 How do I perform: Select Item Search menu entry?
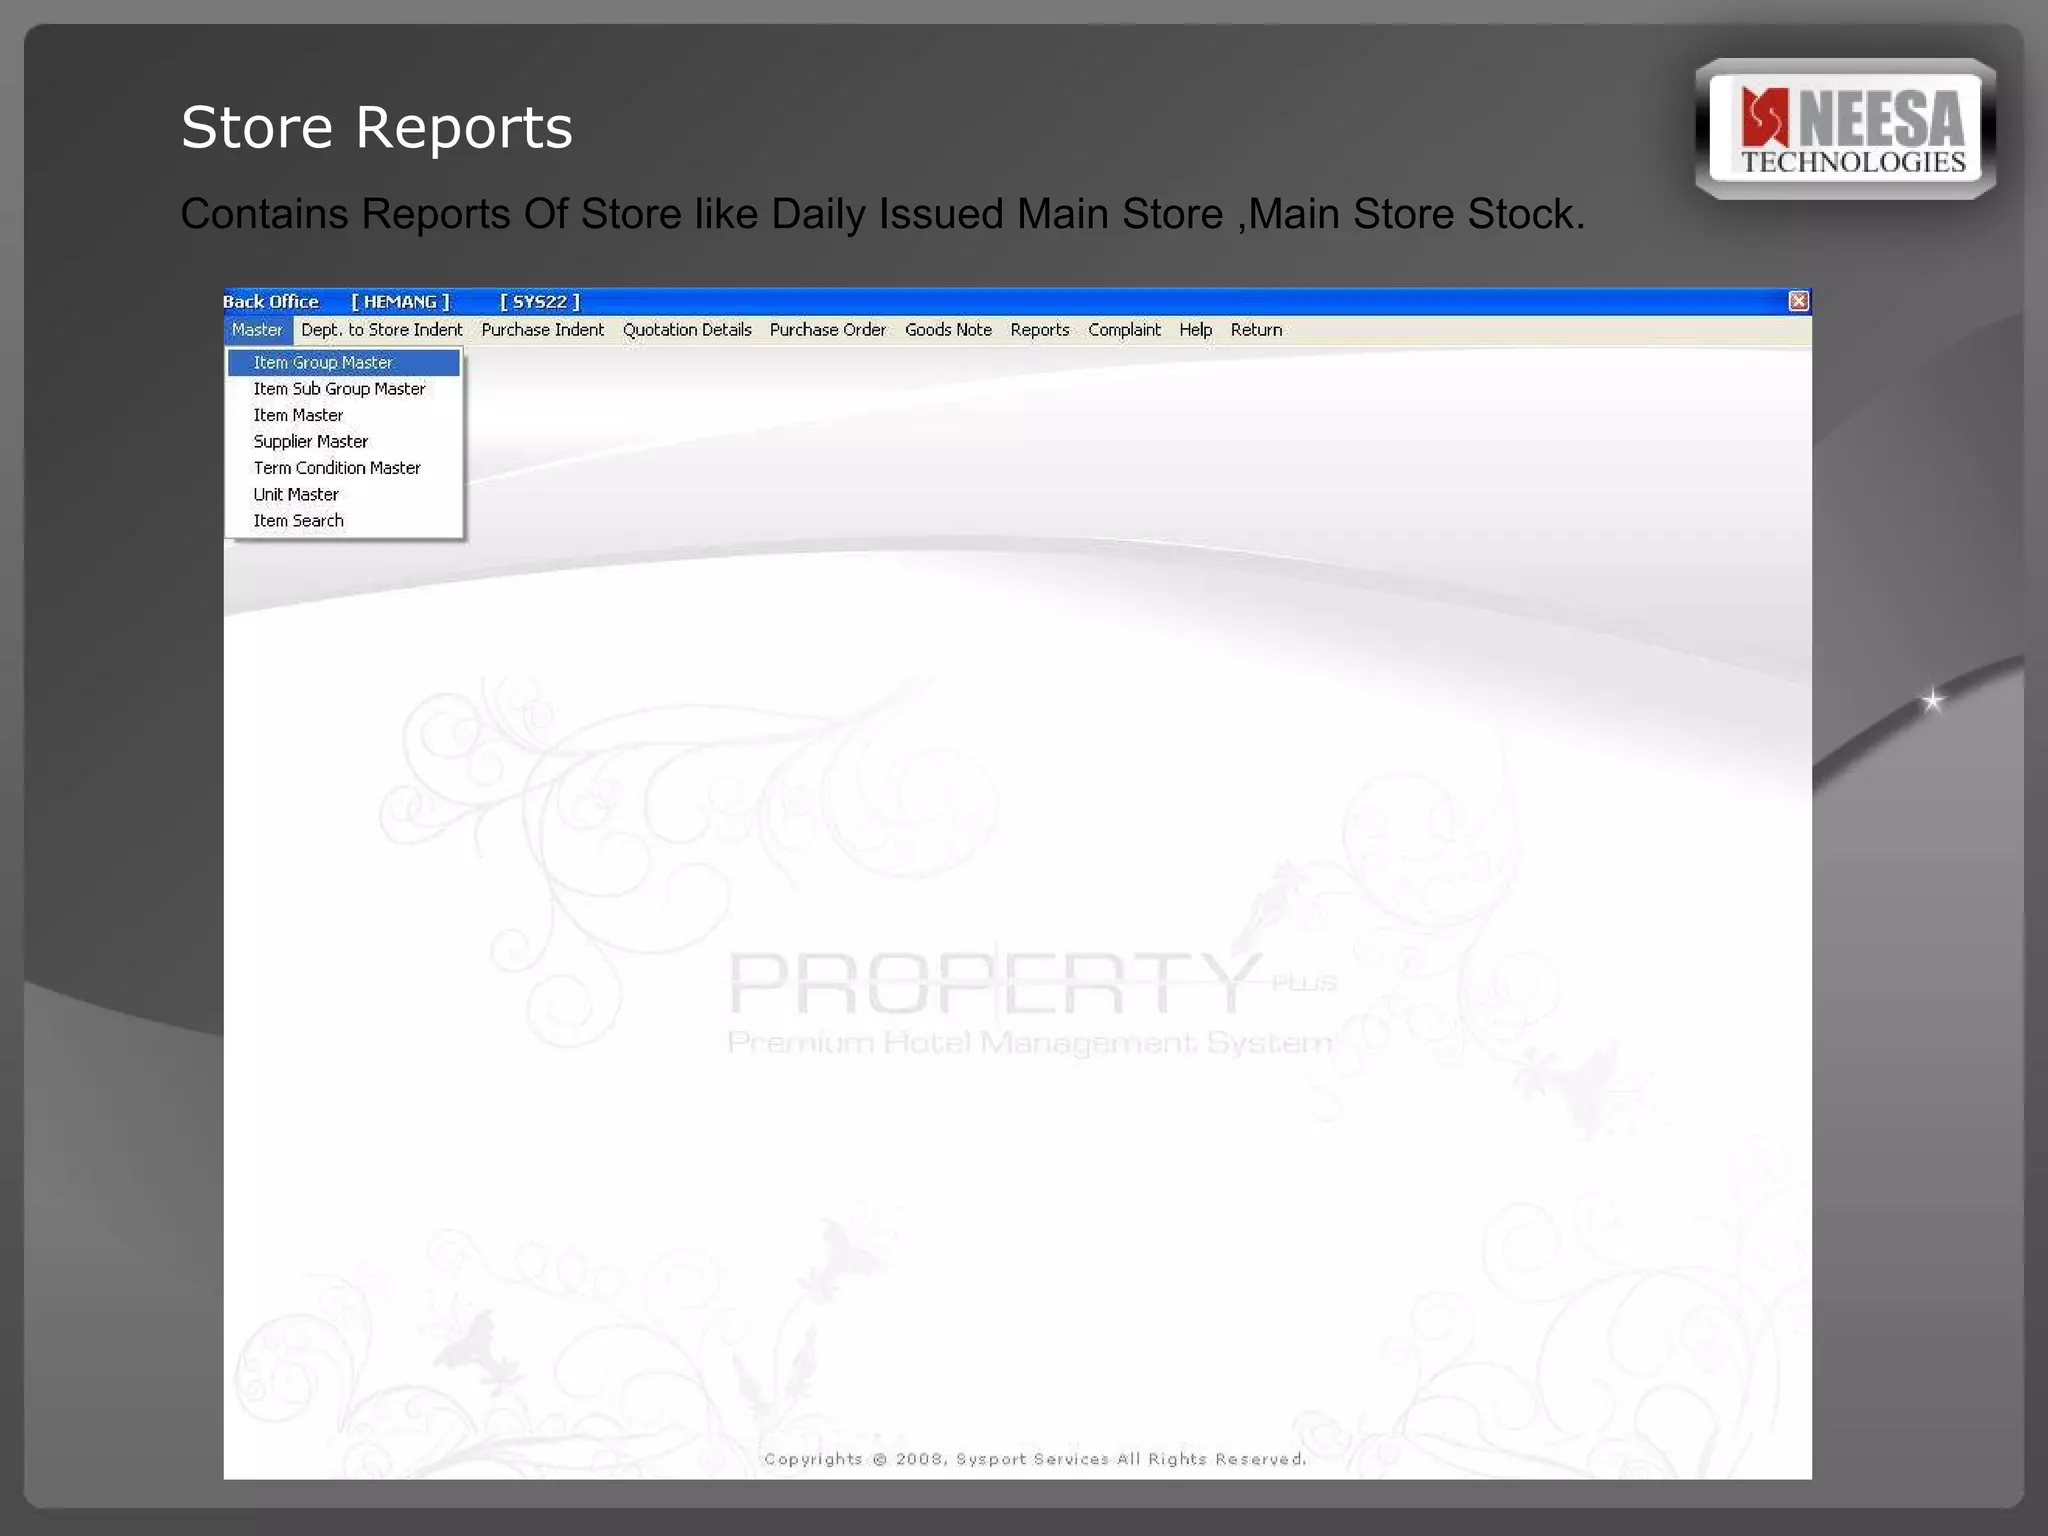pyautogui.click(x=344, y=521)
